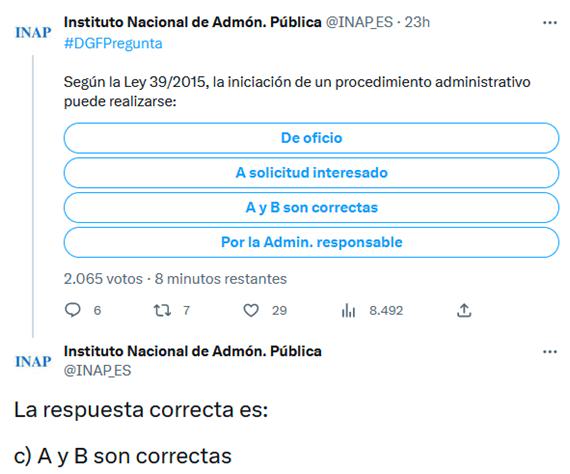This screenshot has height=474, width=570.
Task: Open the @INAP_ES handle under answer tweet
Action: click(97, 371)
